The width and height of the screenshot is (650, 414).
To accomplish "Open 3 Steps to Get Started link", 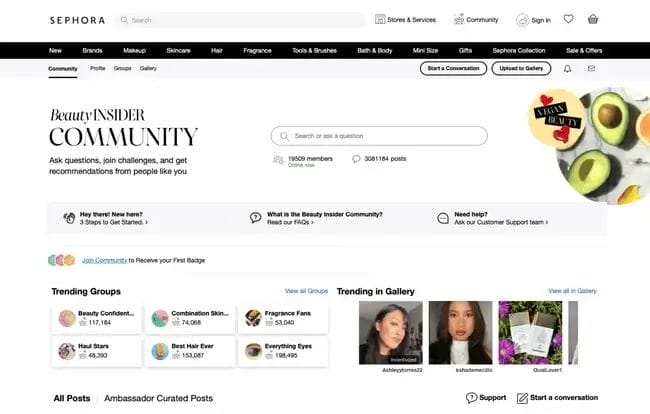I will [114, 223].
